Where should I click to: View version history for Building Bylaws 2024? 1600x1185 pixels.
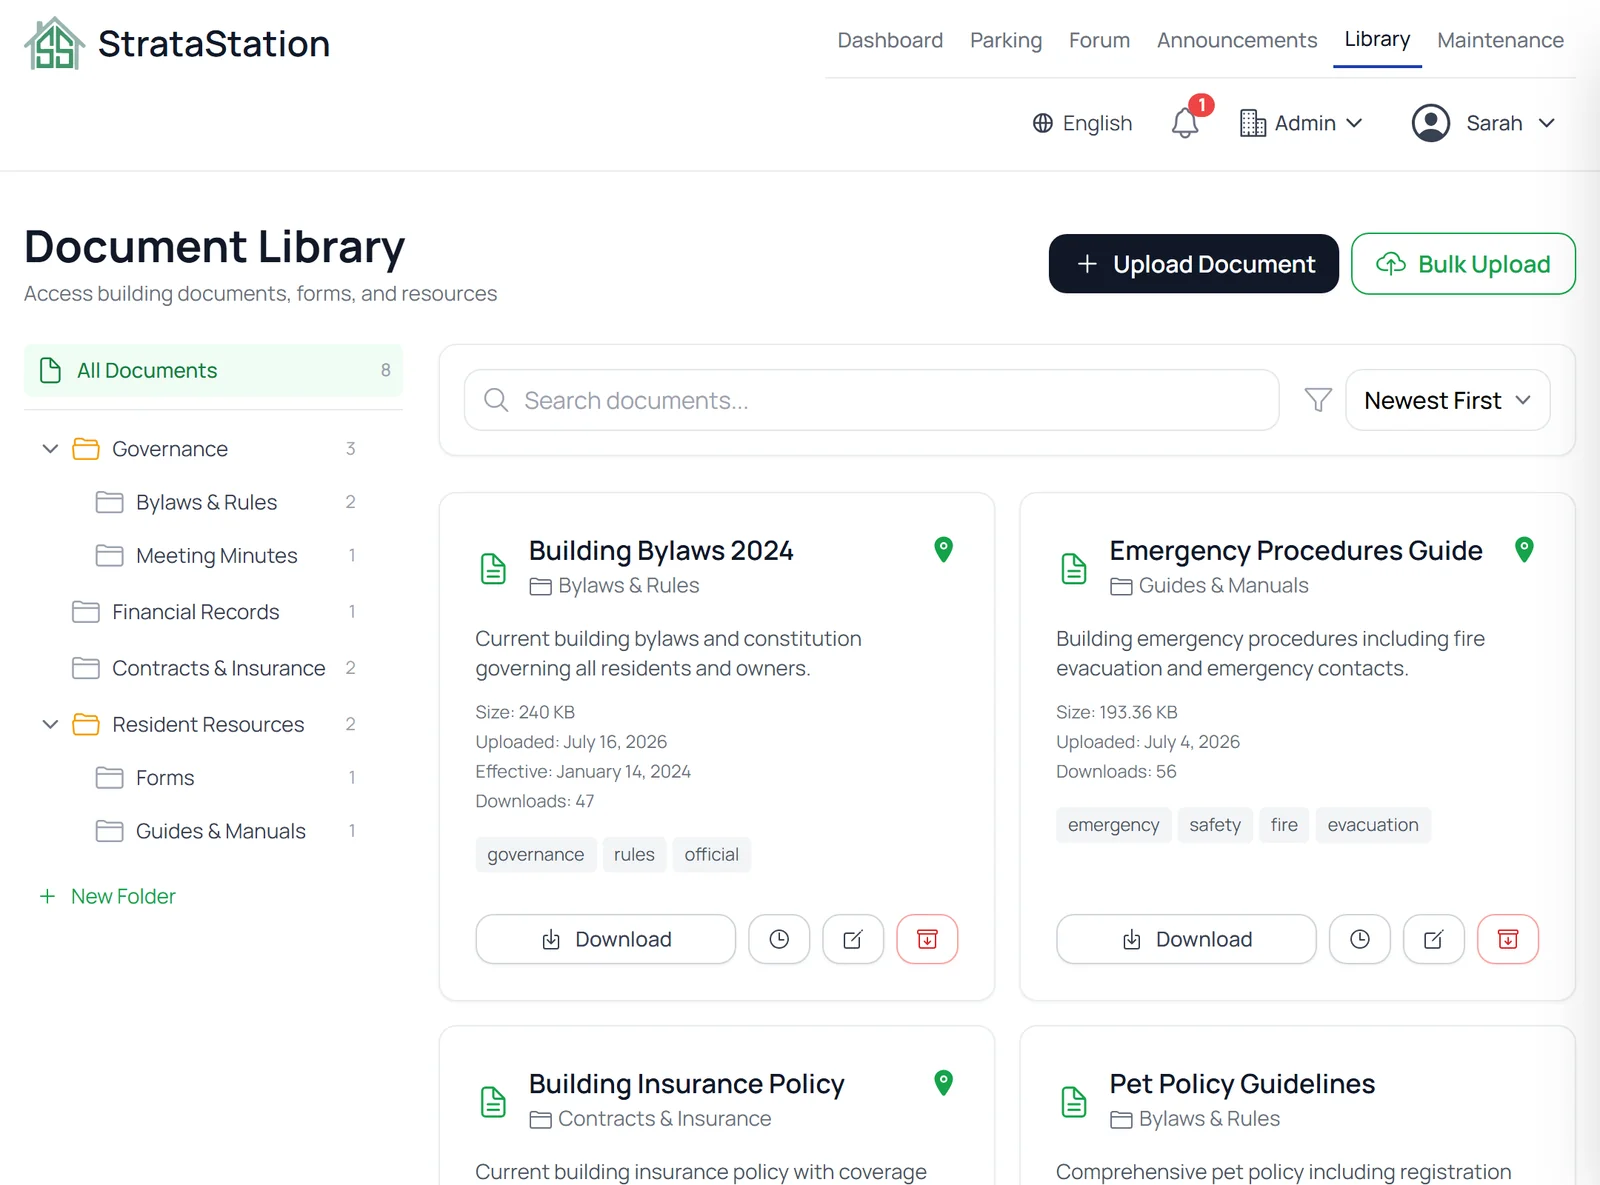[x=779, y=939]
